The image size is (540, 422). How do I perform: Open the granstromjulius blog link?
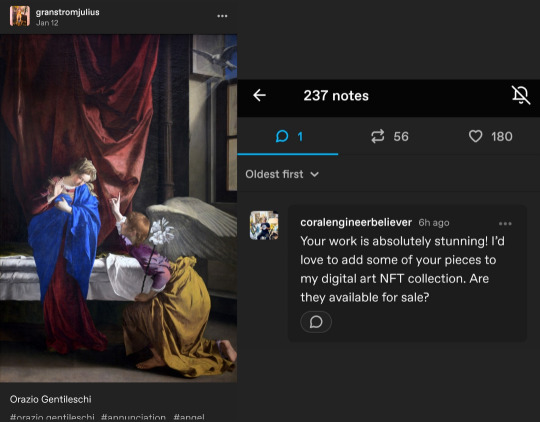pos(68,12)
